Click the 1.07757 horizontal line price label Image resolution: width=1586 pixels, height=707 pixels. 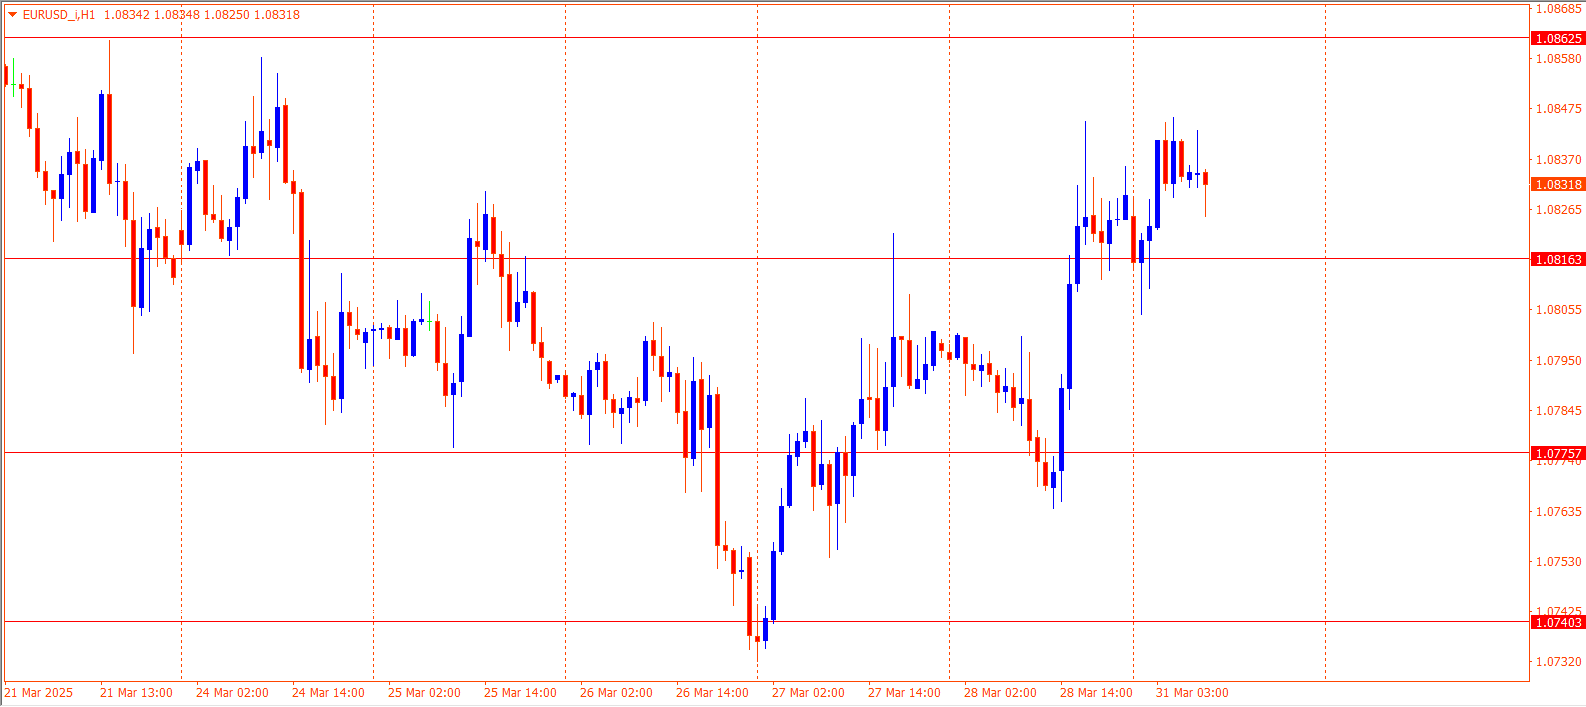(1558, 453)
